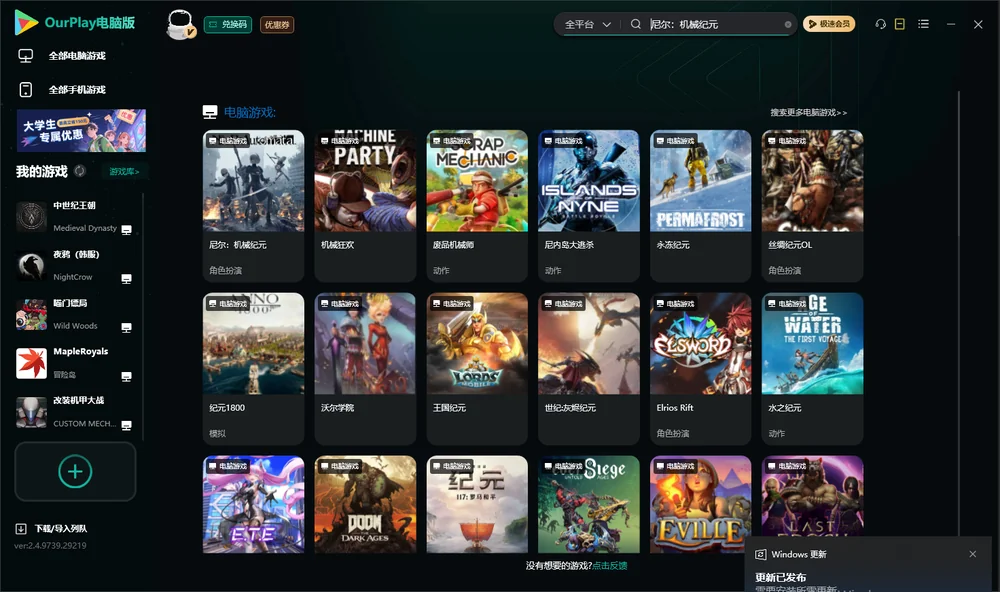Click 模拟 tag under 纪元1800
Image resolution: width=1000 pixels, height=592 pixels.
217,433
